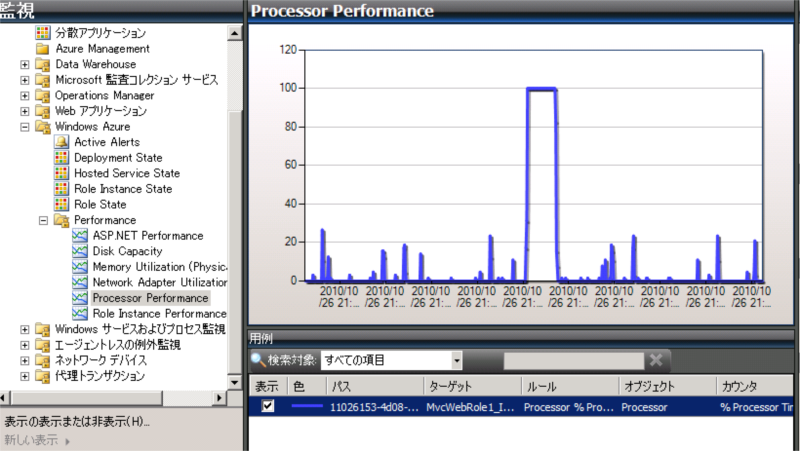Screen dimensions: 800x451
Task: Expand the エージェントレスの例外監視 node
Action: [24, 345]
